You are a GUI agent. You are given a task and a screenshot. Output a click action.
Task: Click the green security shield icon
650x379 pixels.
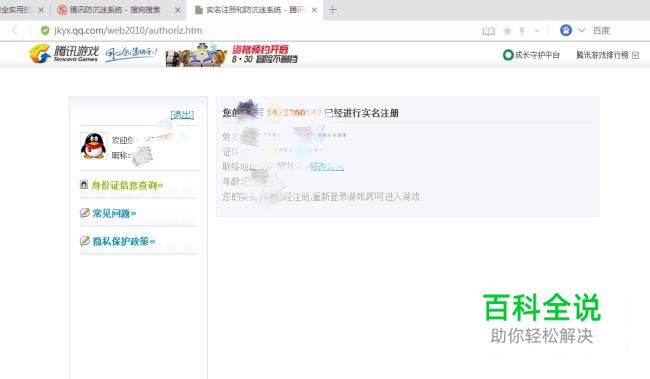(45, 30)
